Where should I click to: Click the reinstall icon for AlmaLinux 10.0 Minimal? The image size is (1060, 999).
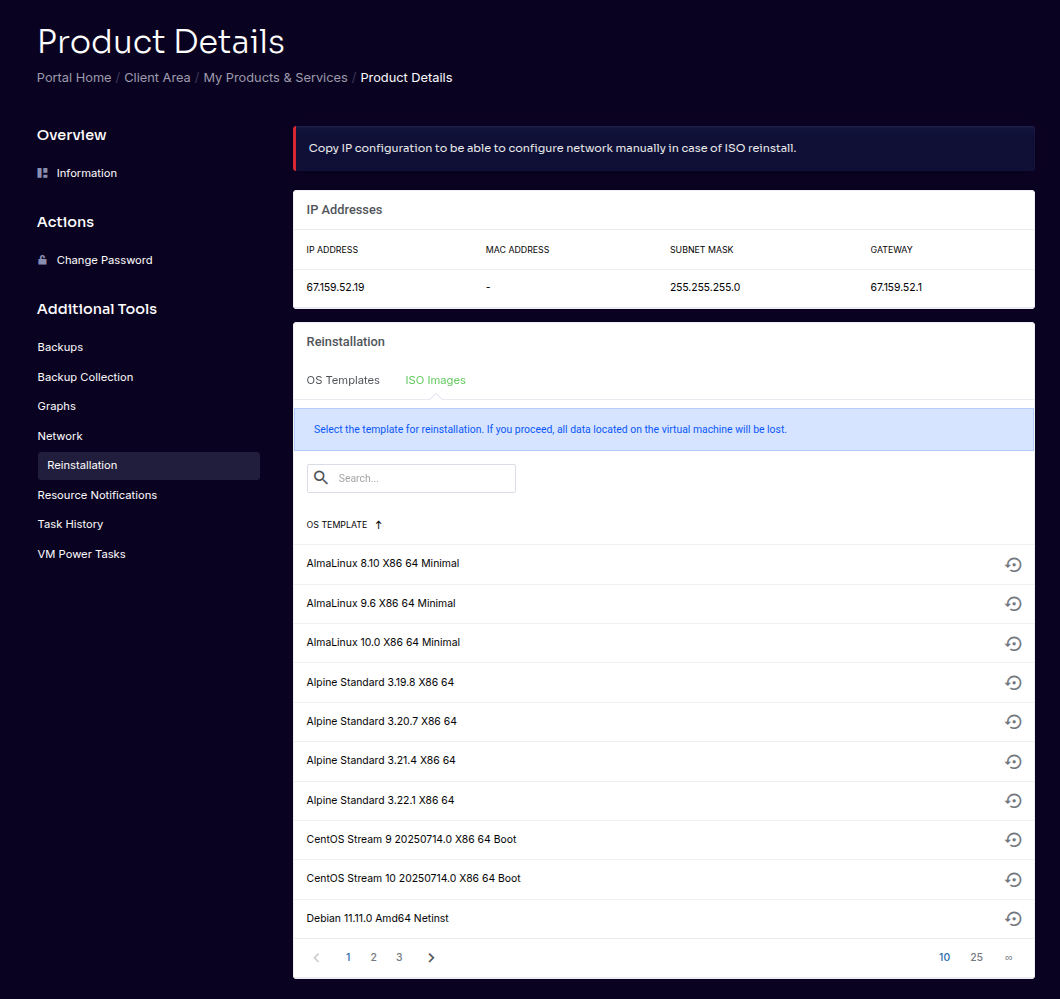1013,643
